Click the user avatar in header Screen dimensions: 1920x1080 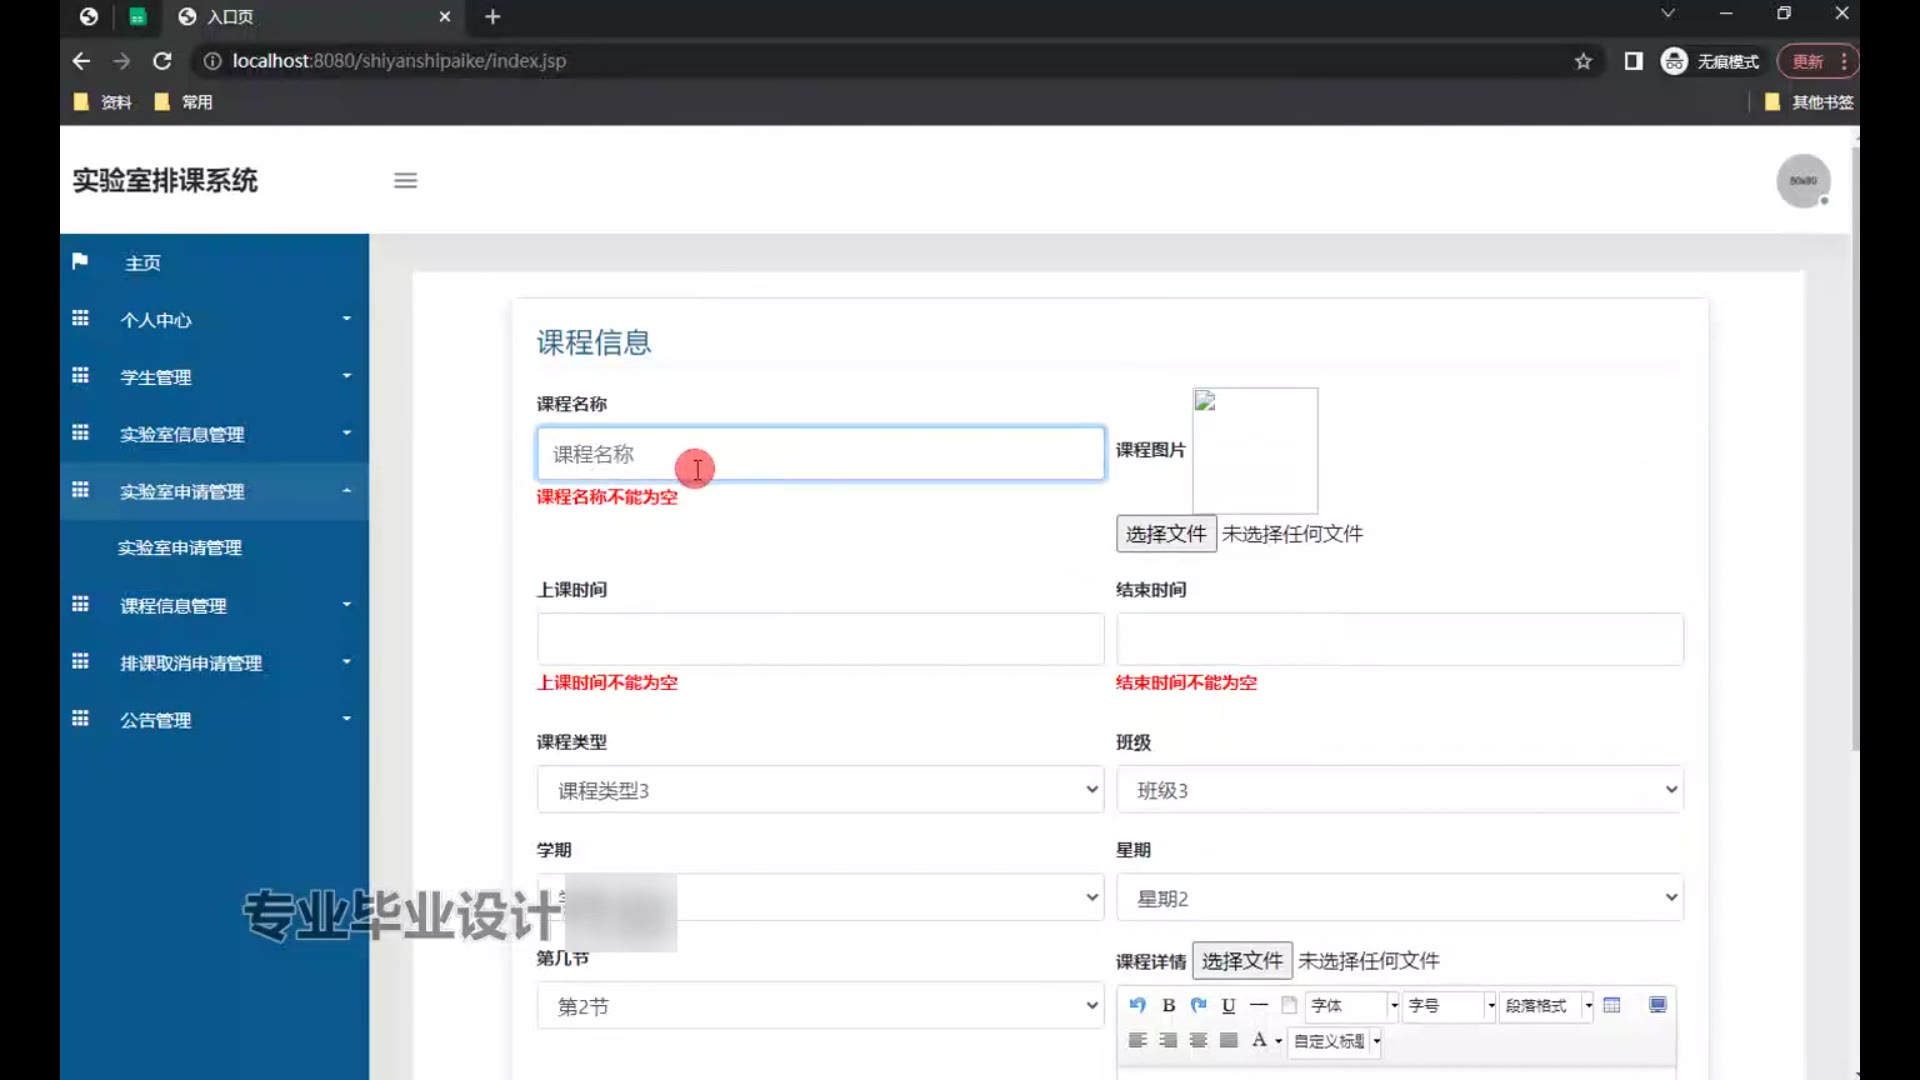pos(1802,181)
